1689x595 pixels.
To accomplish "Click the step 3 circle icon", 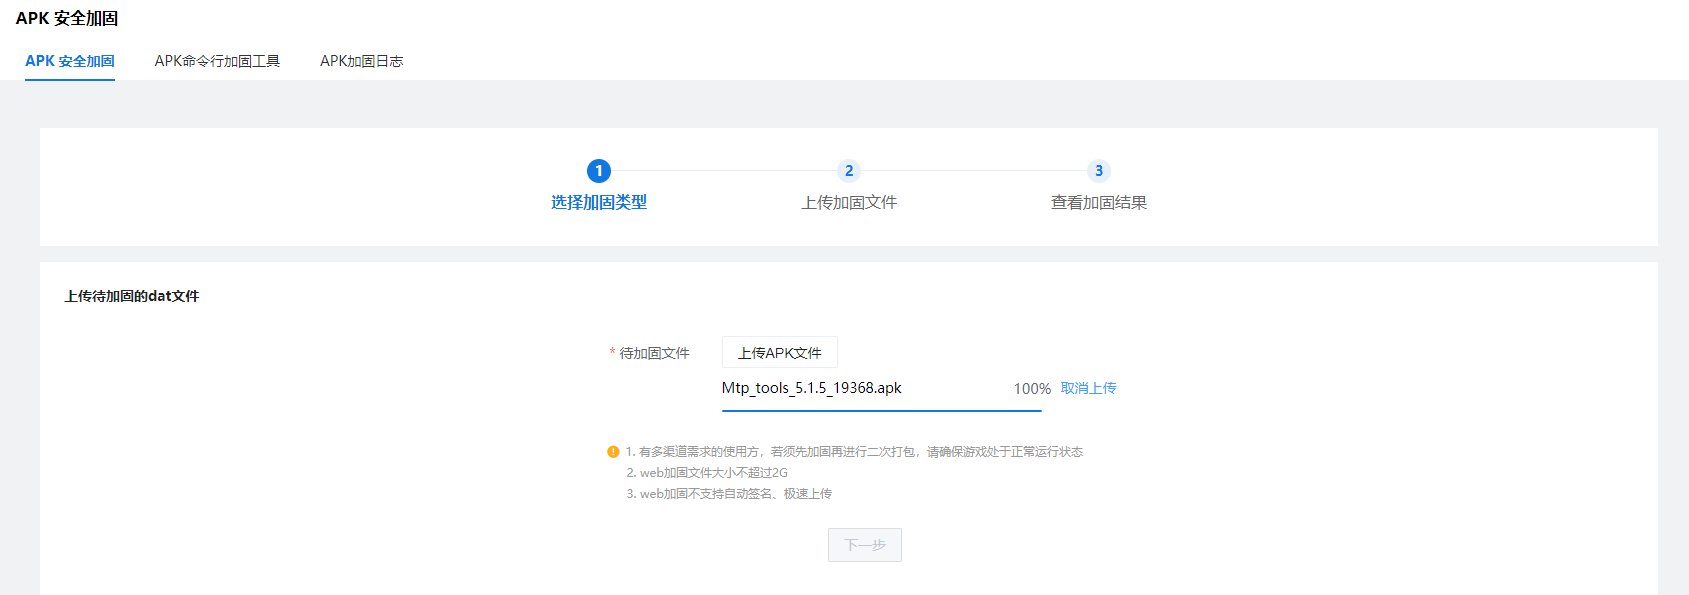I will point(1099,171).
